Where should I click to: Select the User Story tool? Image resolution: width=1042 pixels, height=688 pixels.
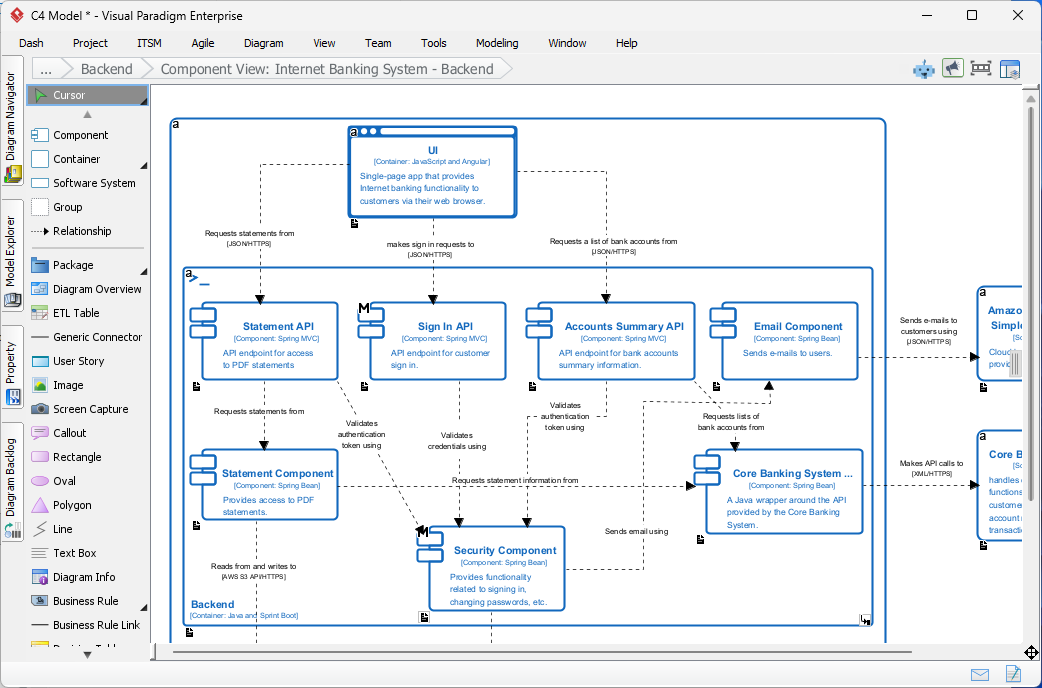(77, 361)
